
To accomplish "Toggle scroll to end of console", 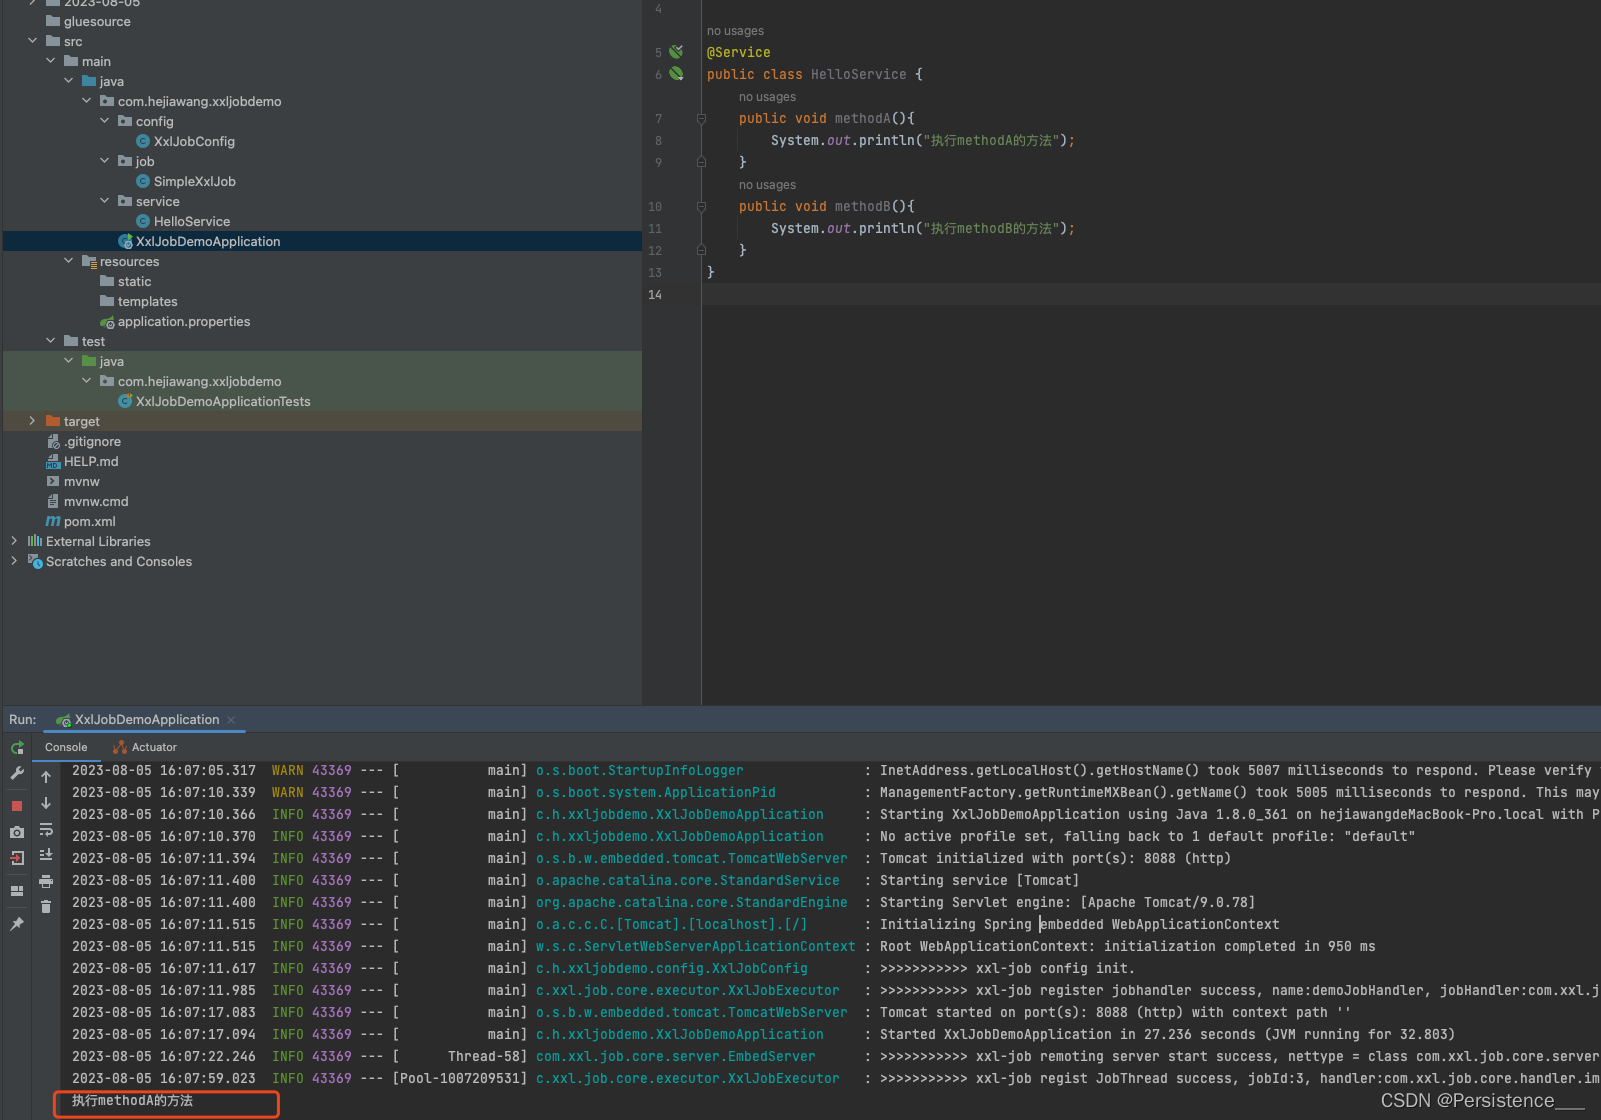I will 46,855.
